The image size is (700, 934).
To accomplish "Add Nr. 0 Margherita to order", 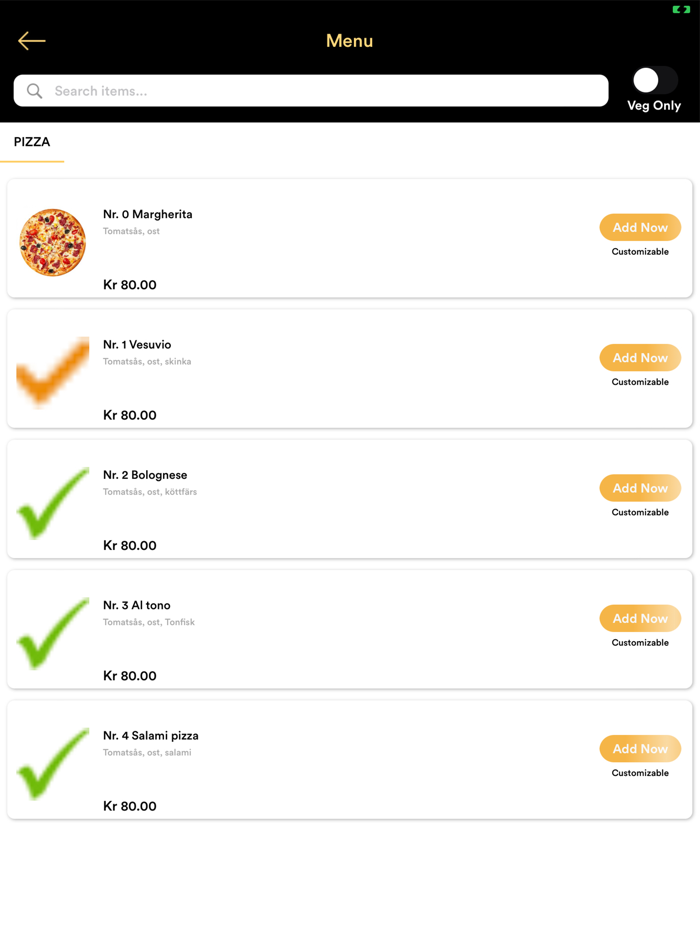I will 640,227.
